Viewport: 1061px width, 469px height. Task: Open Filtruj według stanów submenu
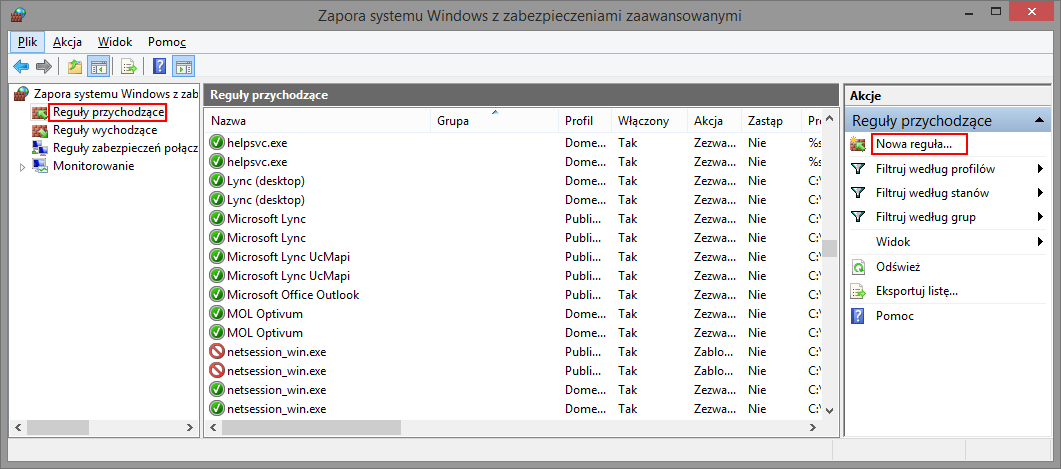click(932, 193)
